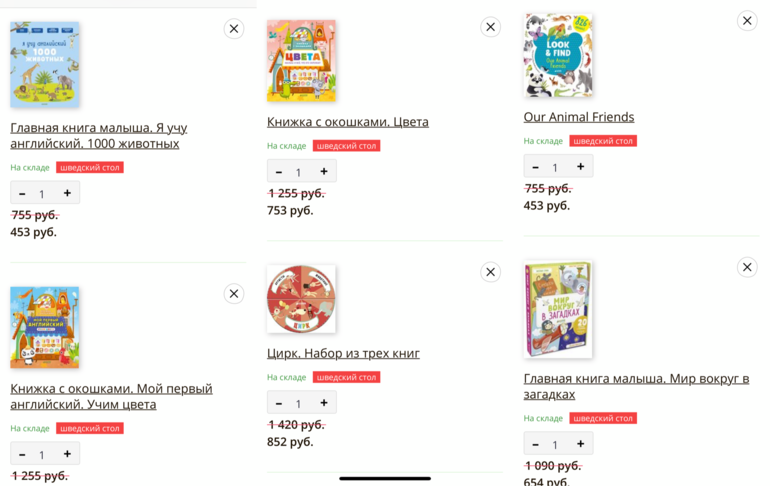Increase quantity of 'Мой первый английский' book
The width and height of the screenshot is (770, 486).
[67, 454]
